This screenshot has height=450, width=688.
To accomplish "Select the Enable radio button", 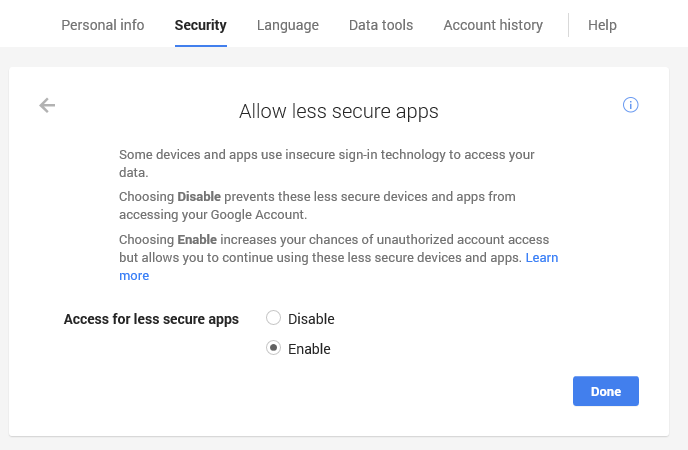I will tap(273, 348).
